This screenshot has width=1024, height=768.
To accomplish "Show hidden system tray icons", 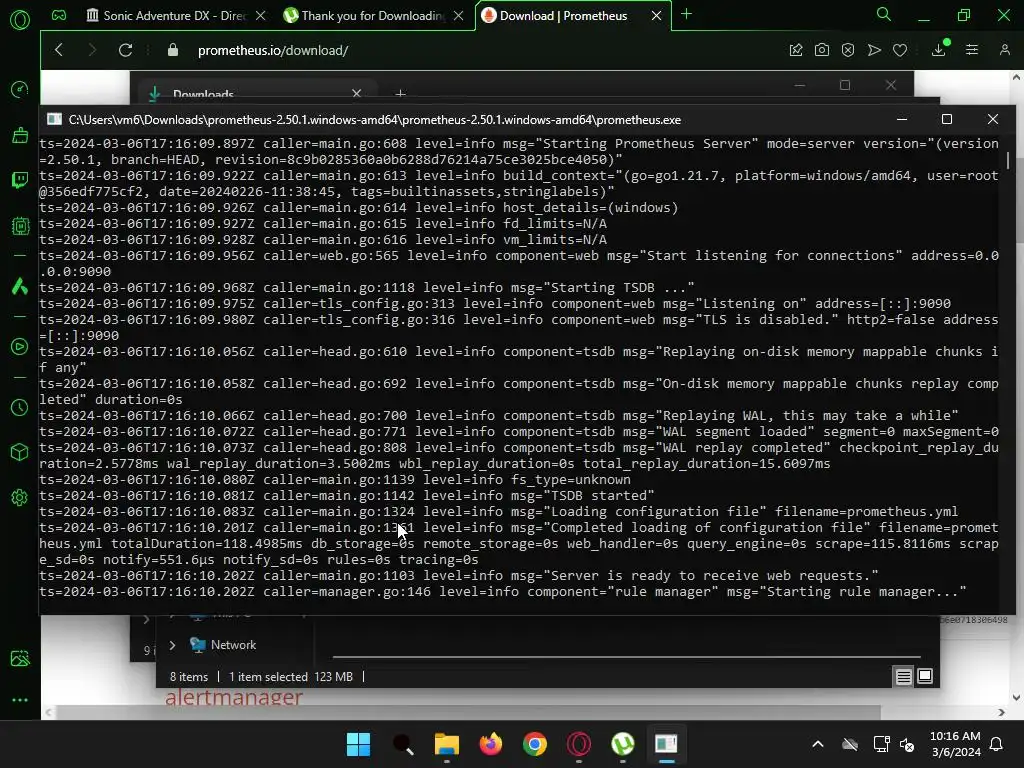I will point(818,744).
